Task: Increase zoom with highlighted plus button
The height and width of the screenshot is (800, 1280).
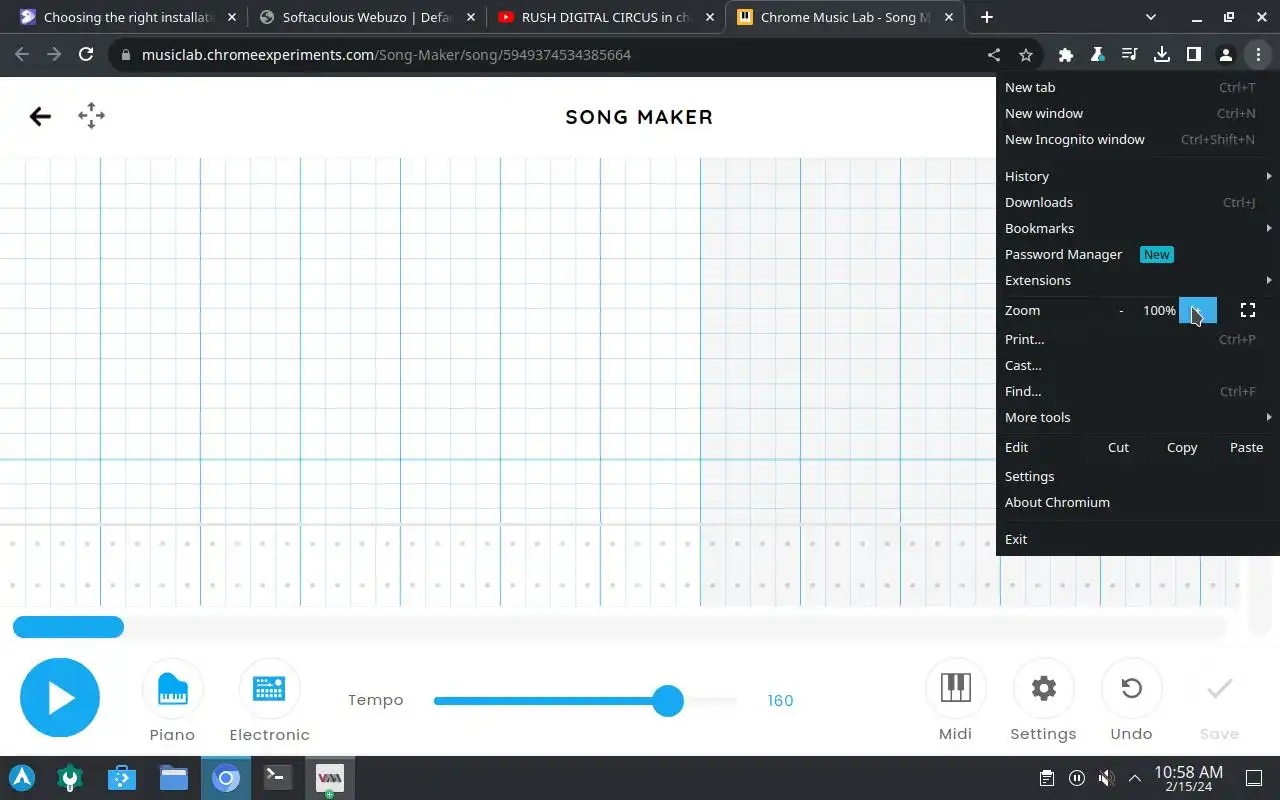Action: tap(1198, 311)
